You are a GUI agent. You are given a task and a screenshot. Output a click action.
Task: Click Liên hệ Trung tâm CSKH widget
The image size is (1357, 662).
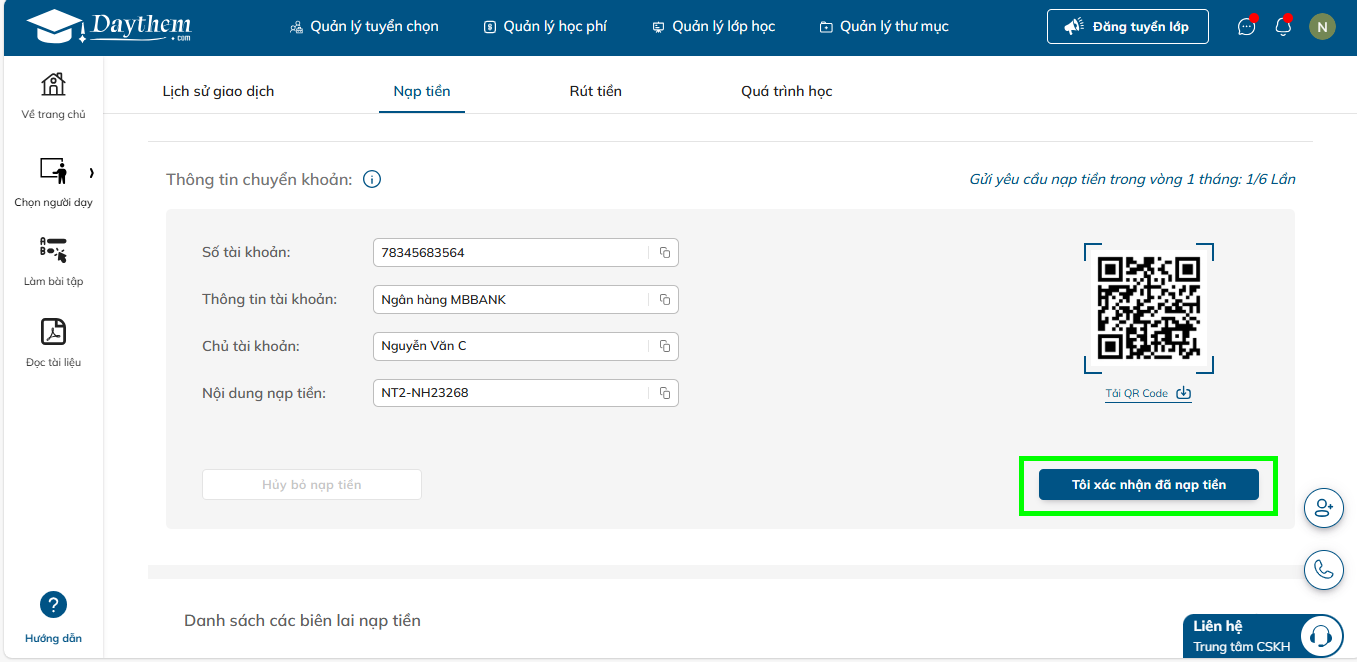[x=1263, y=636]
